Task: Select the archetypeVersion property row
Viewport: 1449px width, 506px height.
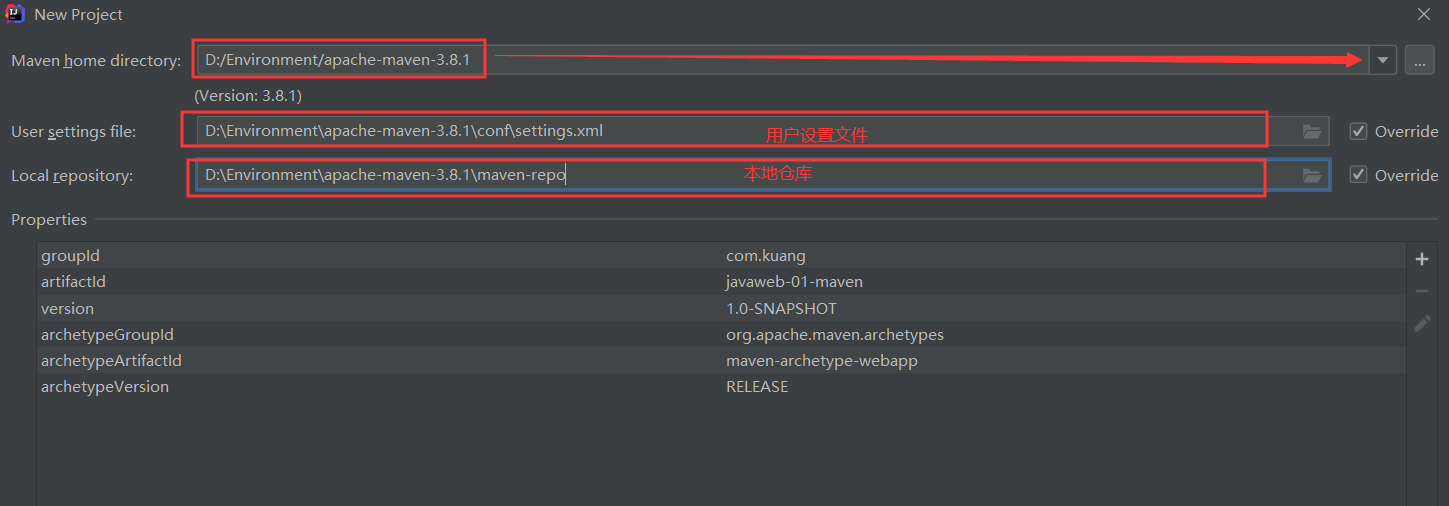Action: tap(721, 386)
